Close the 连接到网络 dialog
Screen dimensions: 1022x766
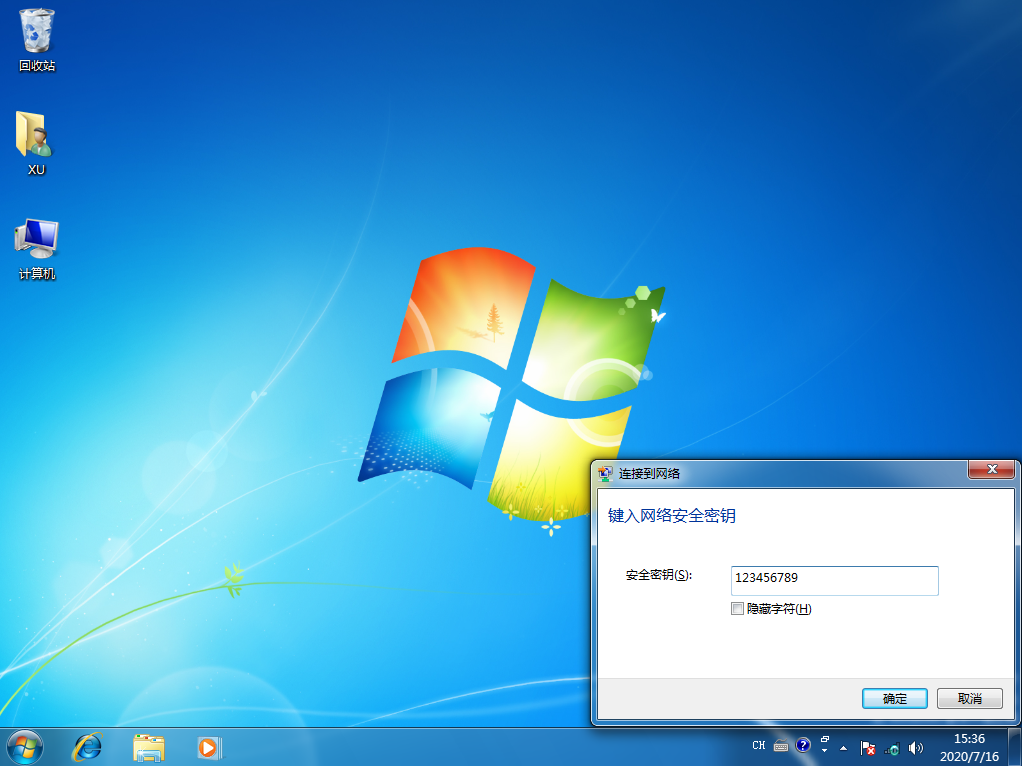pyautogui.click(x=992, y=469)
